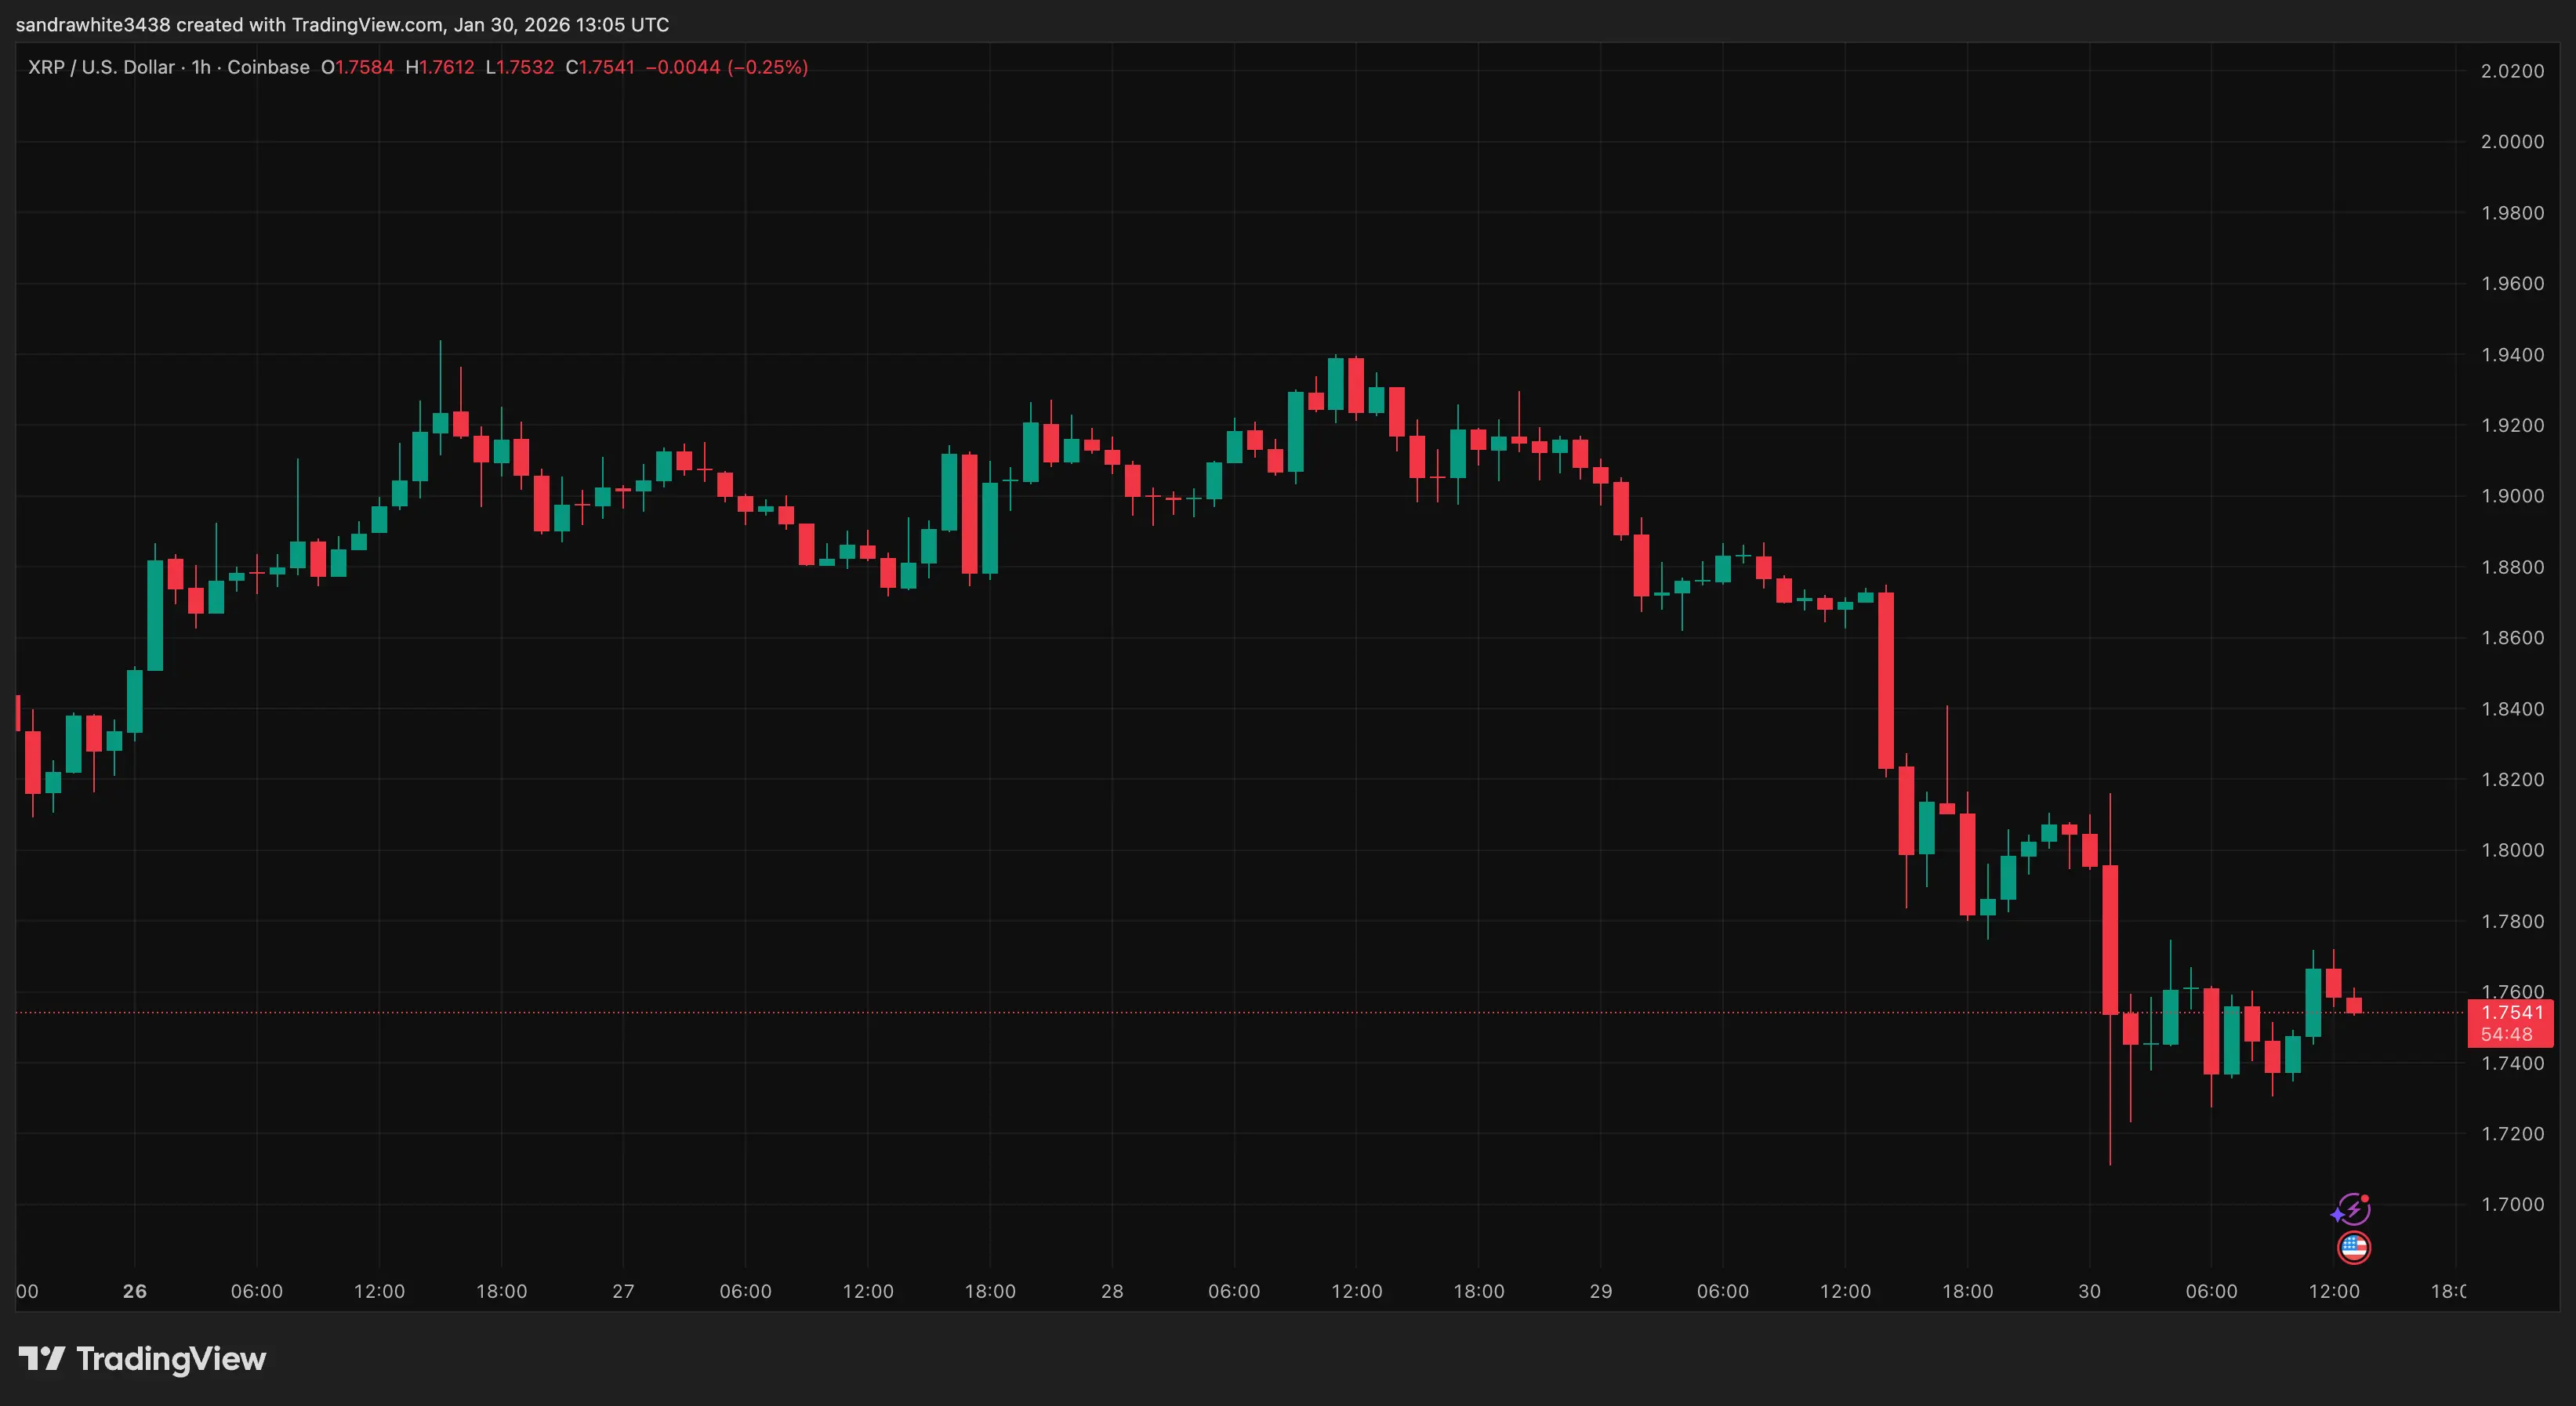Click the 1.9400 price scale label
Image resolution: width=2576 pixels, height=1406 pixels.
2512,354
